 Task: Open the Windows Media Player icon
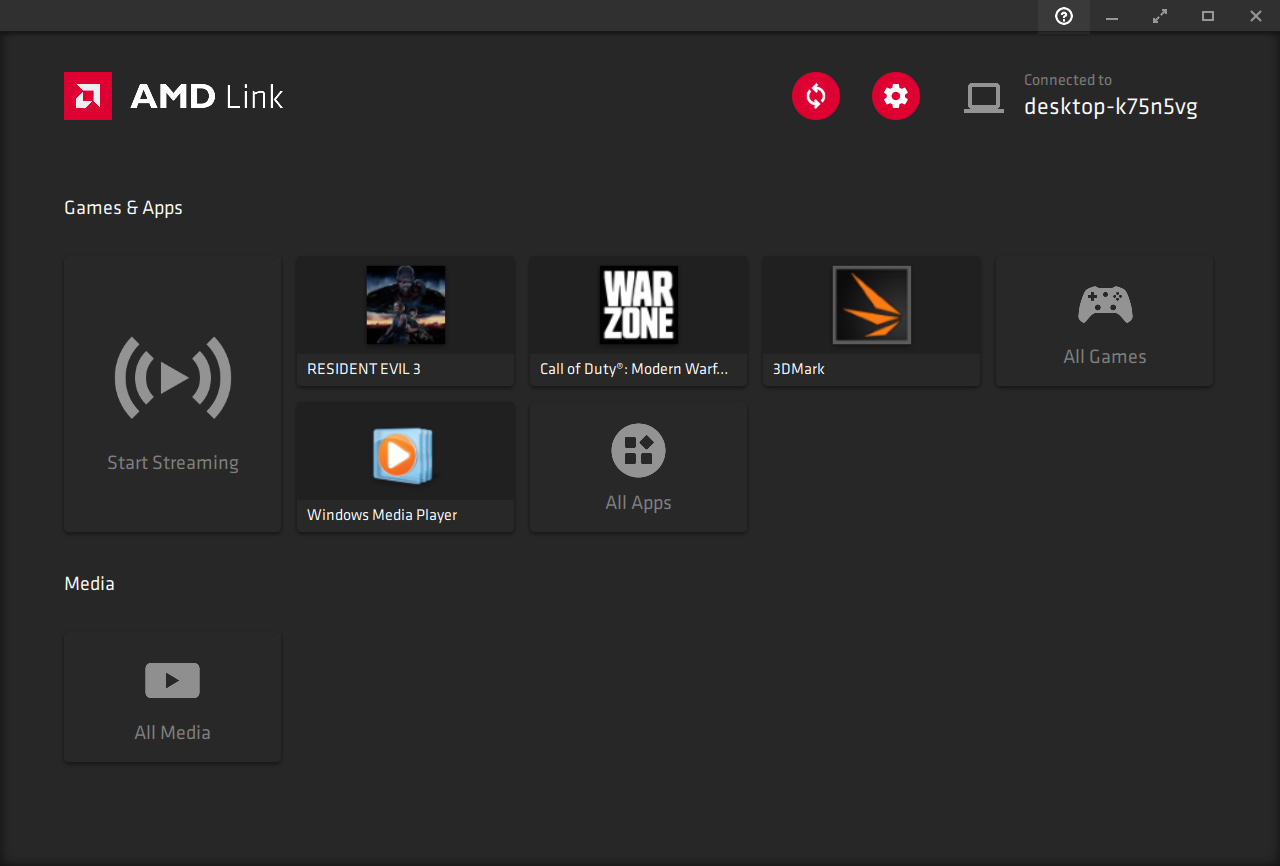pos(404,456)
